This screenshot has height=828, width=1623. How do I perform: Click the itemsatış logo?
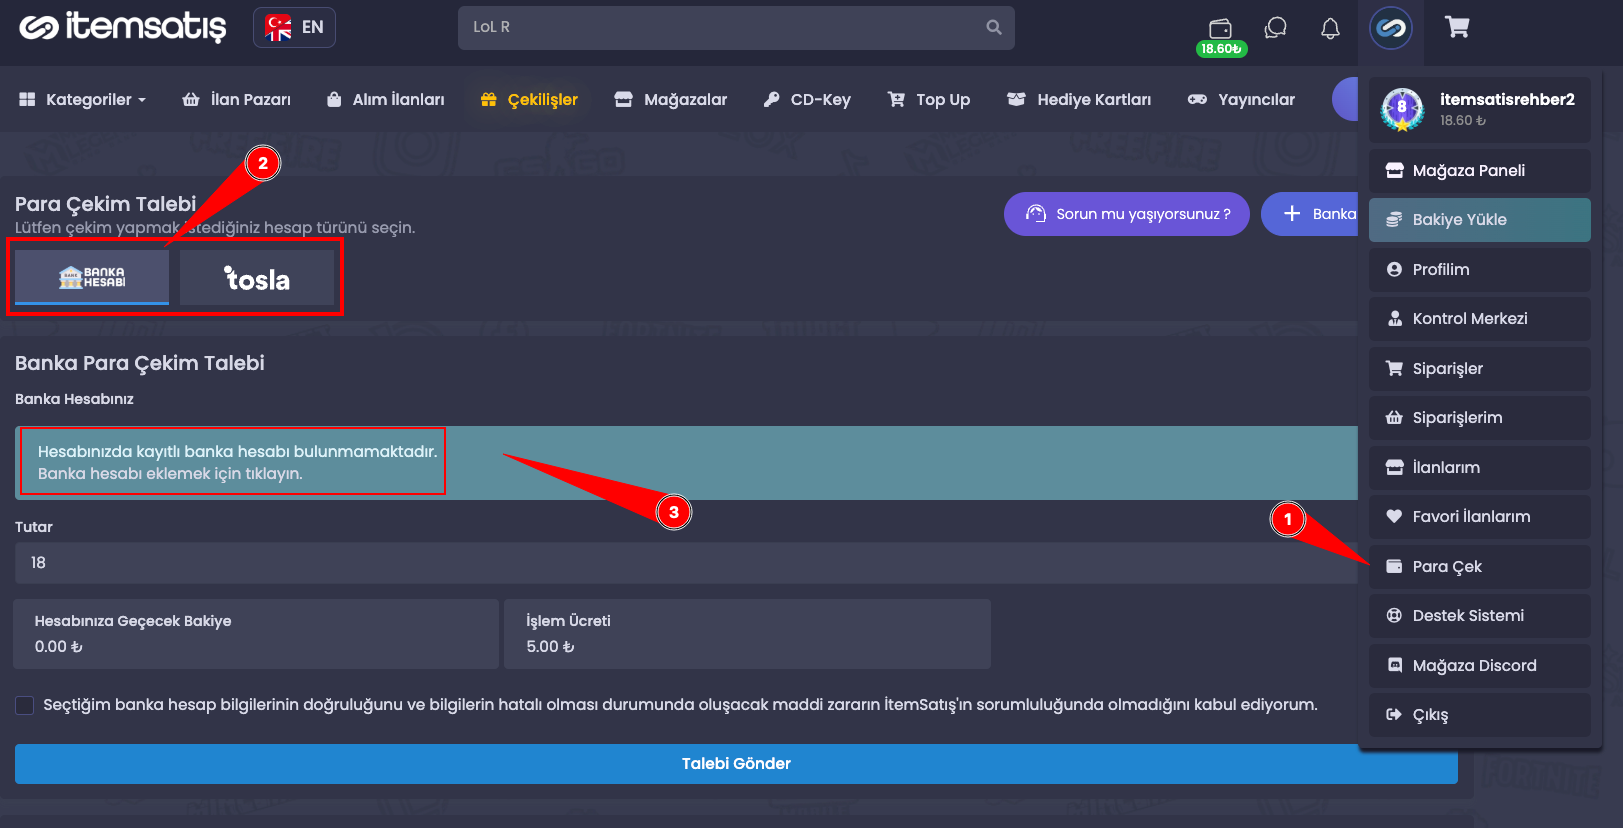pos(123,28)
